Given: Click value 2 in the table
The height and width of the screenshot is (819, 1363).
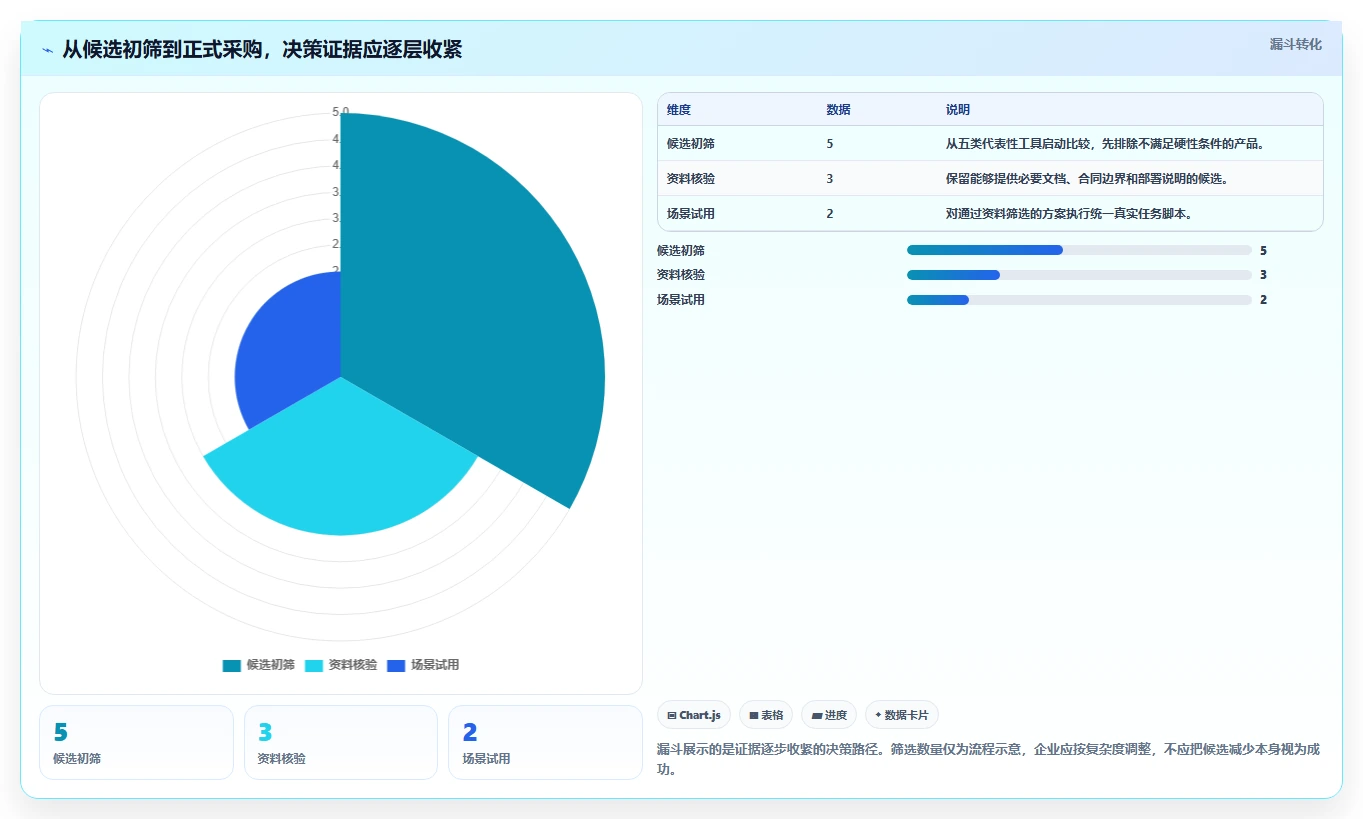Looking at the screenshot, I should pos(830,214).
